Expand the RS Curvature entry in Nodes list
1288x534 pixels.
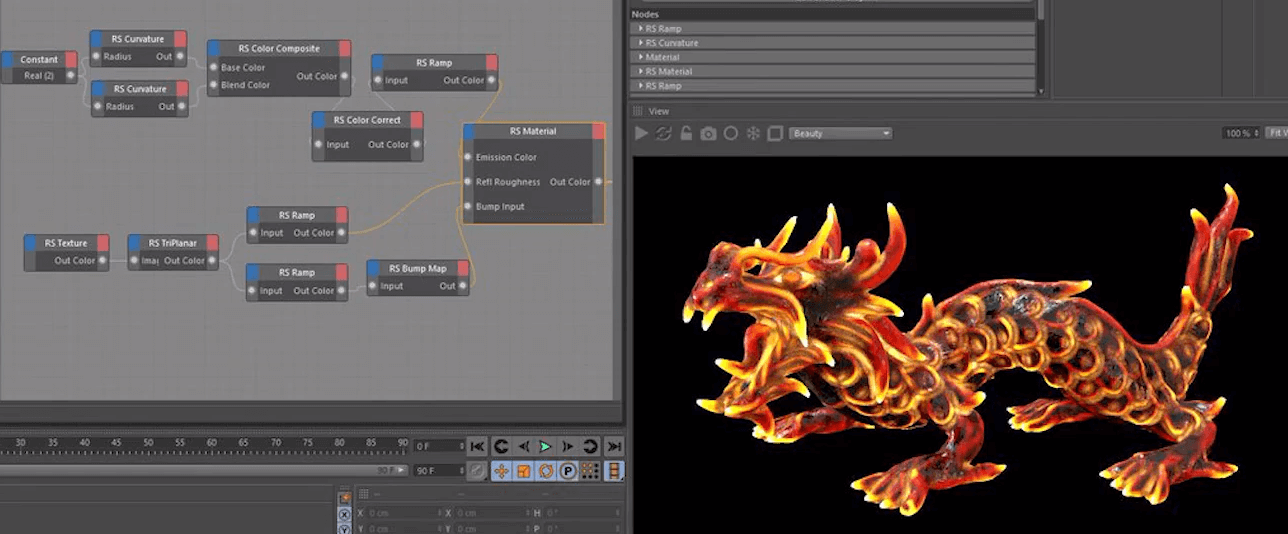click(641, 43)
